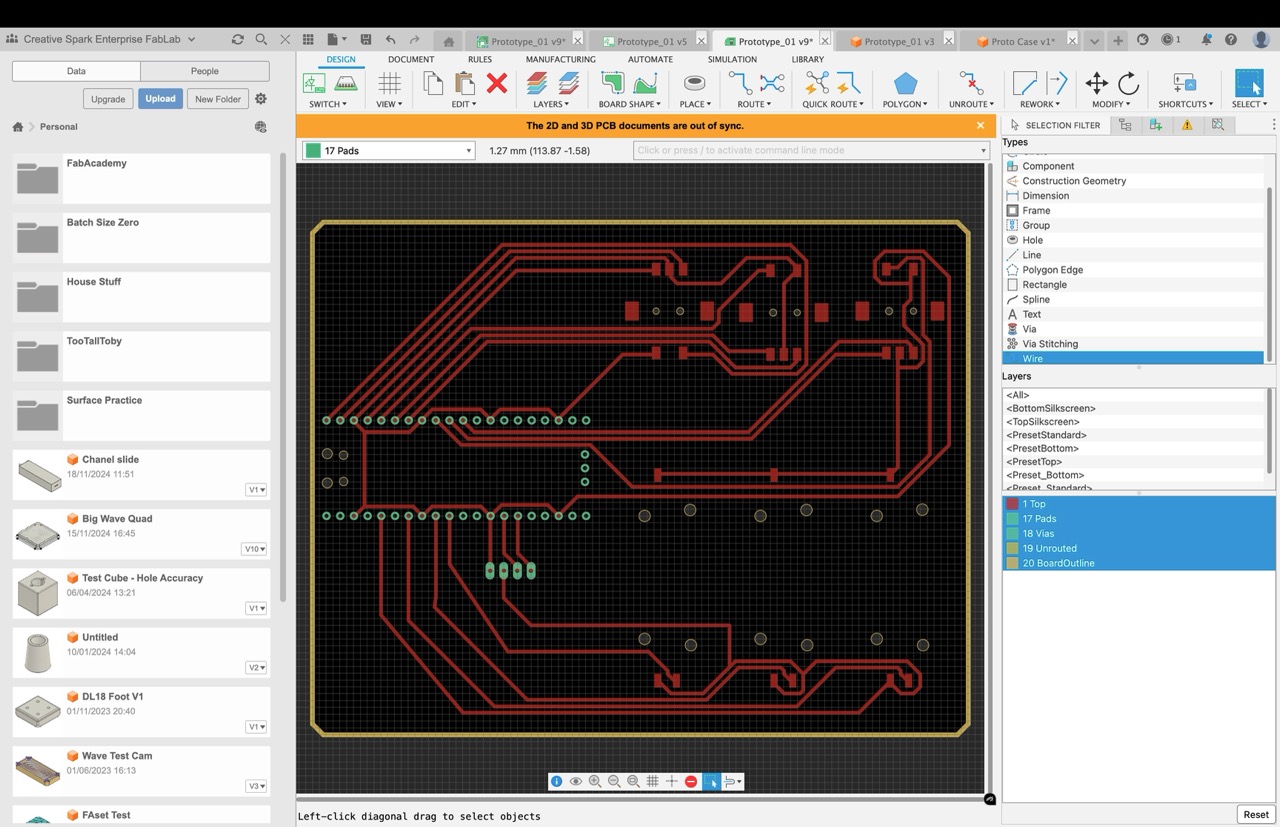
Task: Switch to schematic document icon
Action: click(314, 83)
